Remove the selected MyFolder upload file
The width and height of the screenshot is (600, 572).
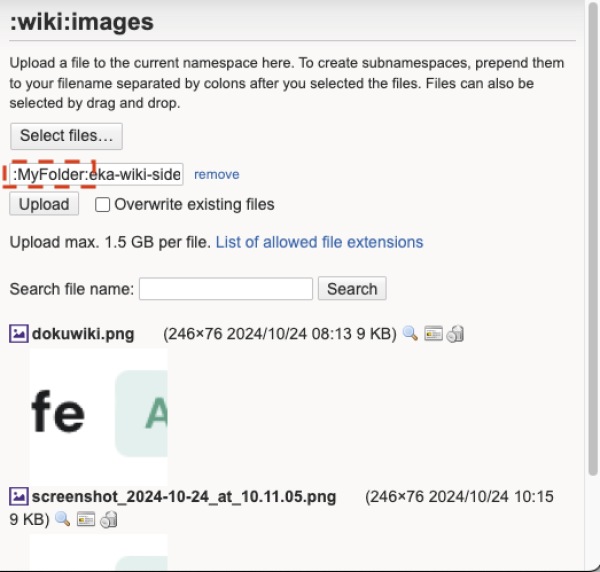tap(216, 174)
